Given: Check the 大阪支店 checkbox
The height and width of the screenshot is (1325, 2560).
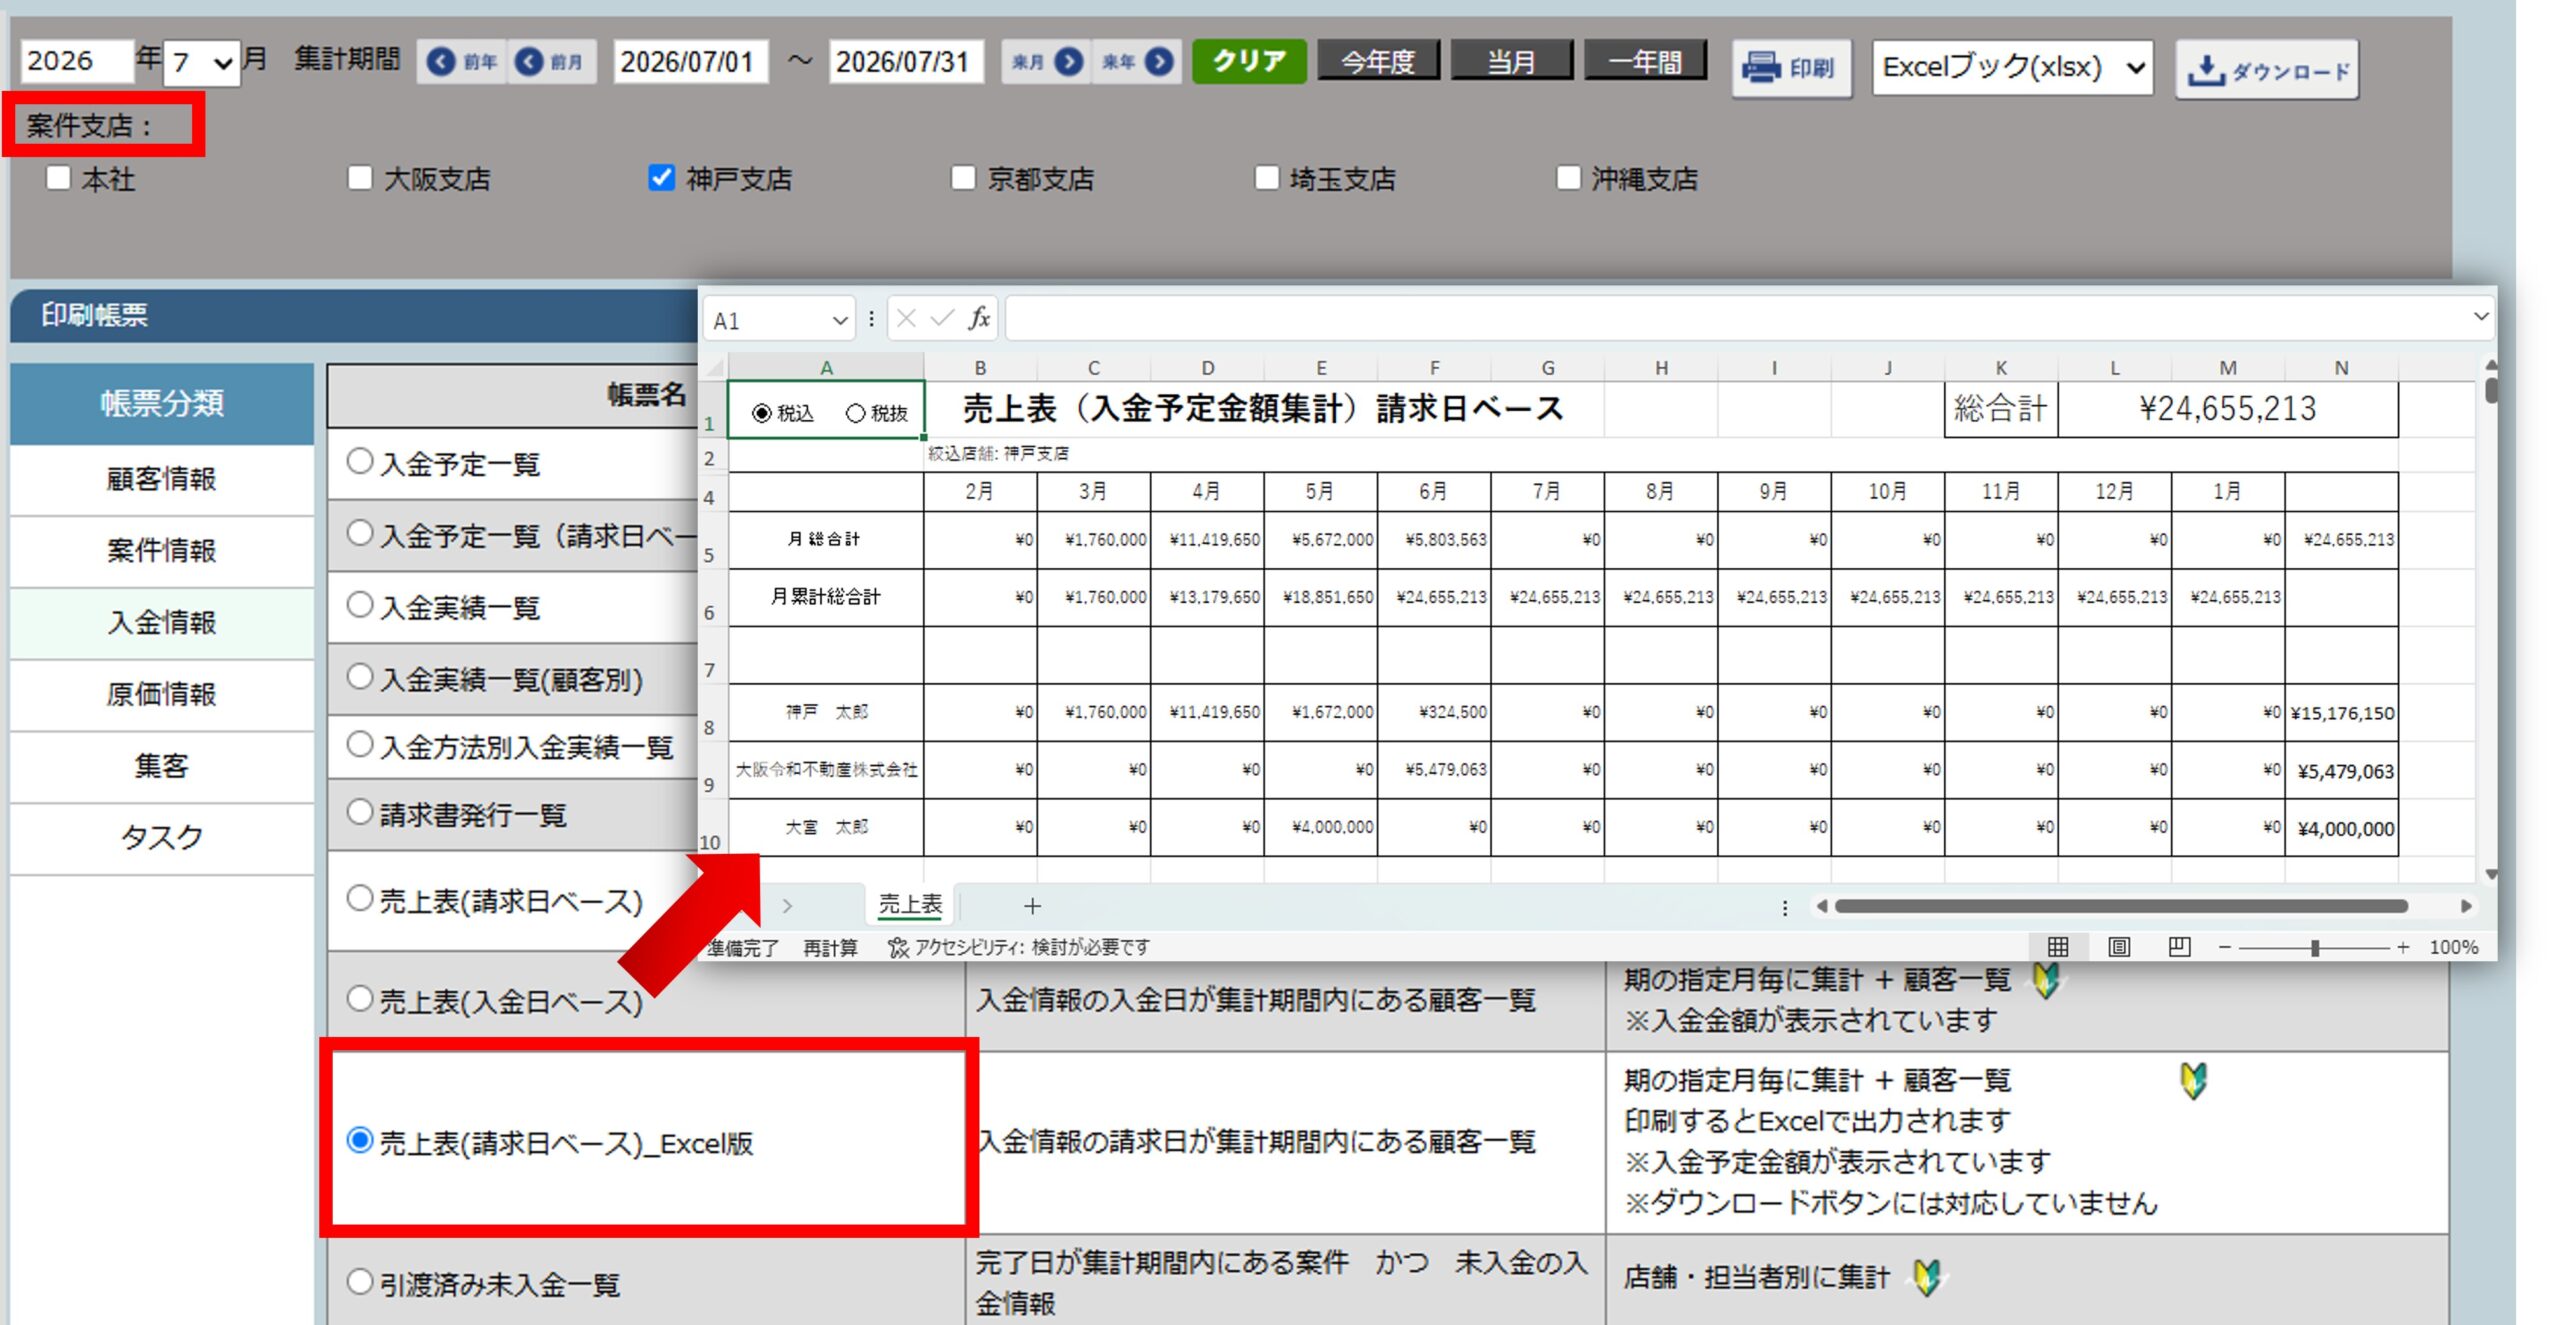Looking at the screenshot, I should tap(360, 178).
